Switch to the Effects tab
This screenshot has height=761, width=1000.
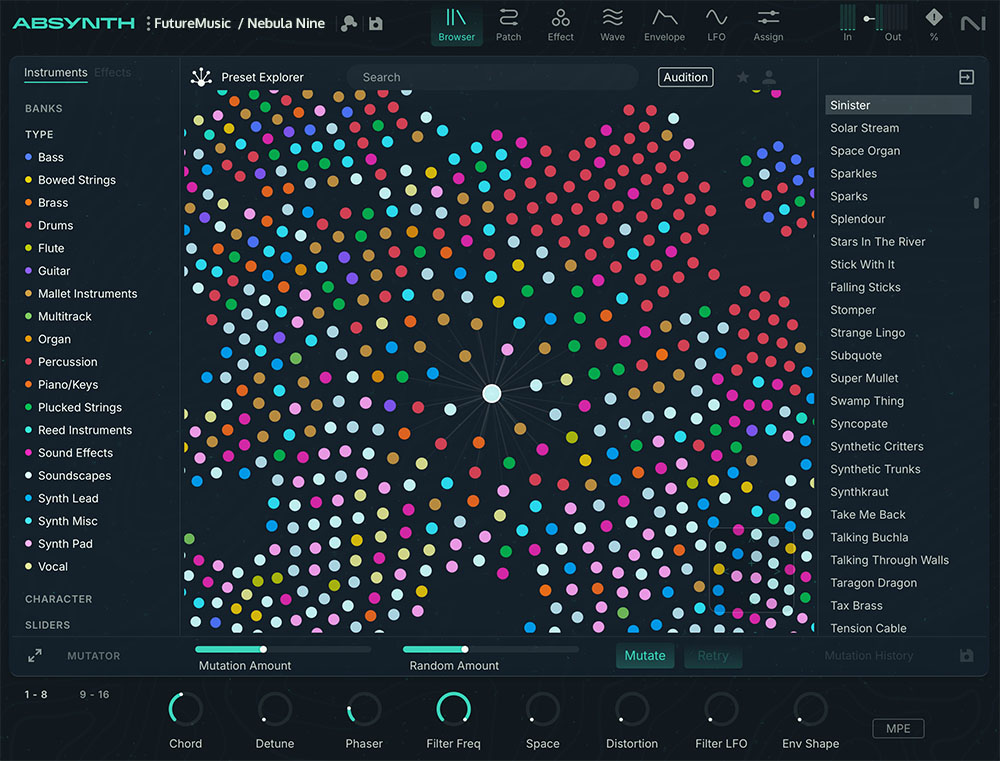(x=112, y=72)
